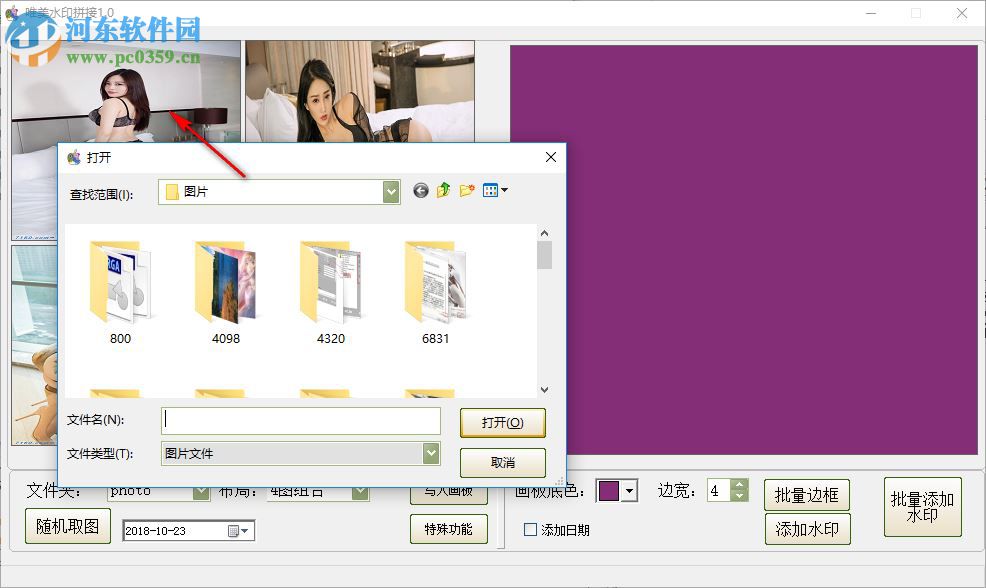
Task: Select the 6831 folder
Action: [x=435, y=292]
